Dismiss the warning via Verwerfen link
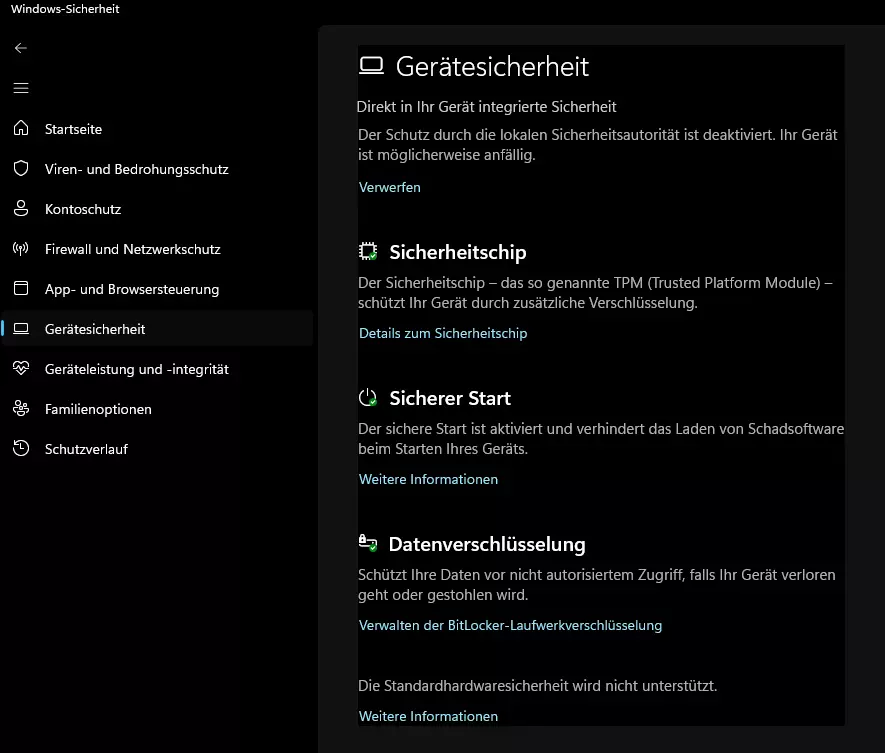The height and width of the screenshot is (753, 885). (x=389, y=187)
